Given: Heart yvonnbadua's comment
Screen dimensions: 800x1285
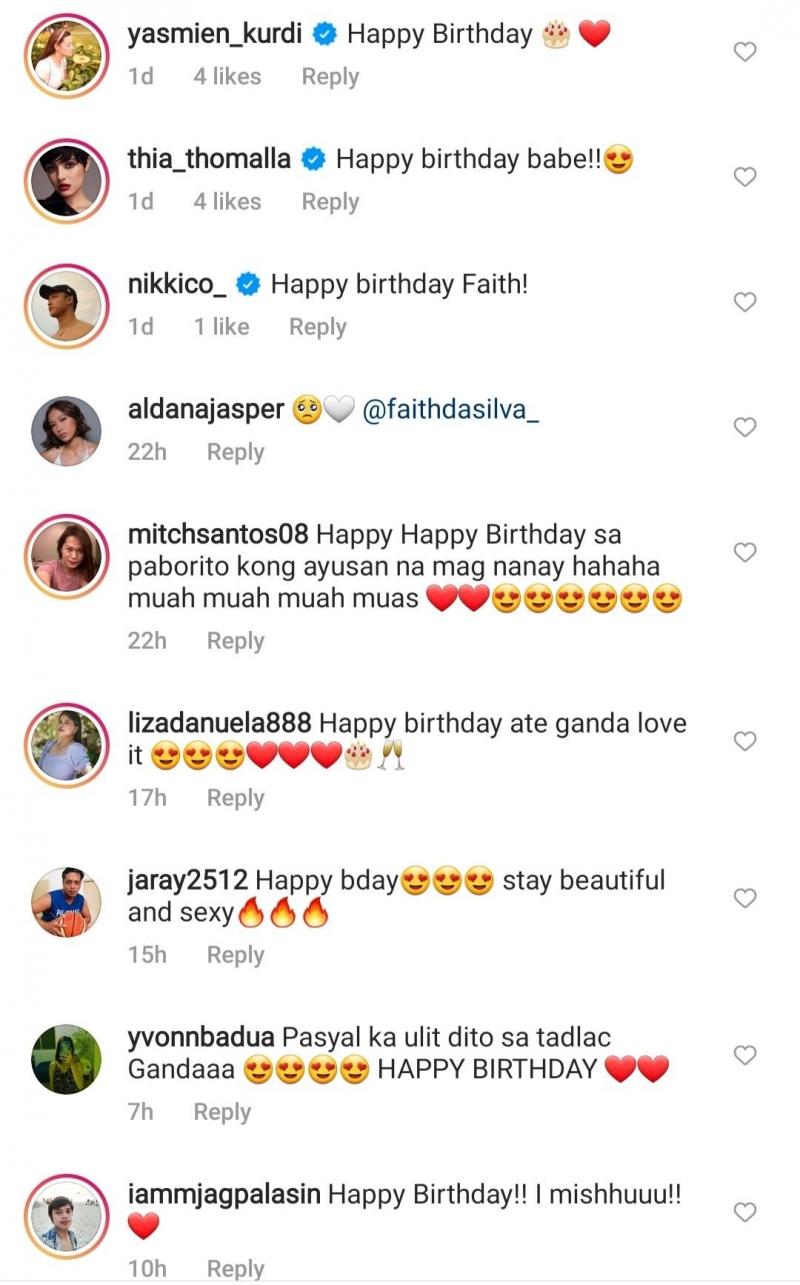Looking at the screenshot, I should click(x=745, y=1055).
